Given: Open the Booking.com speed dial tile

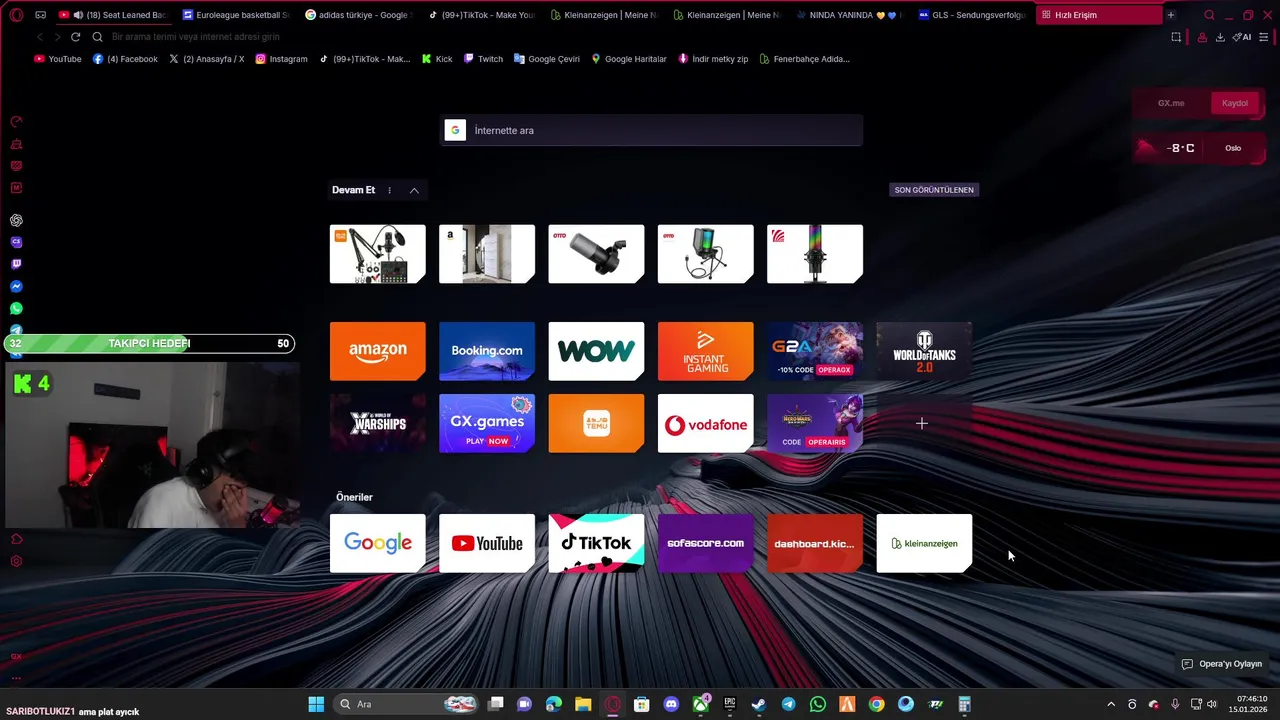Looking at the screenshot, I should pos(487,351).
